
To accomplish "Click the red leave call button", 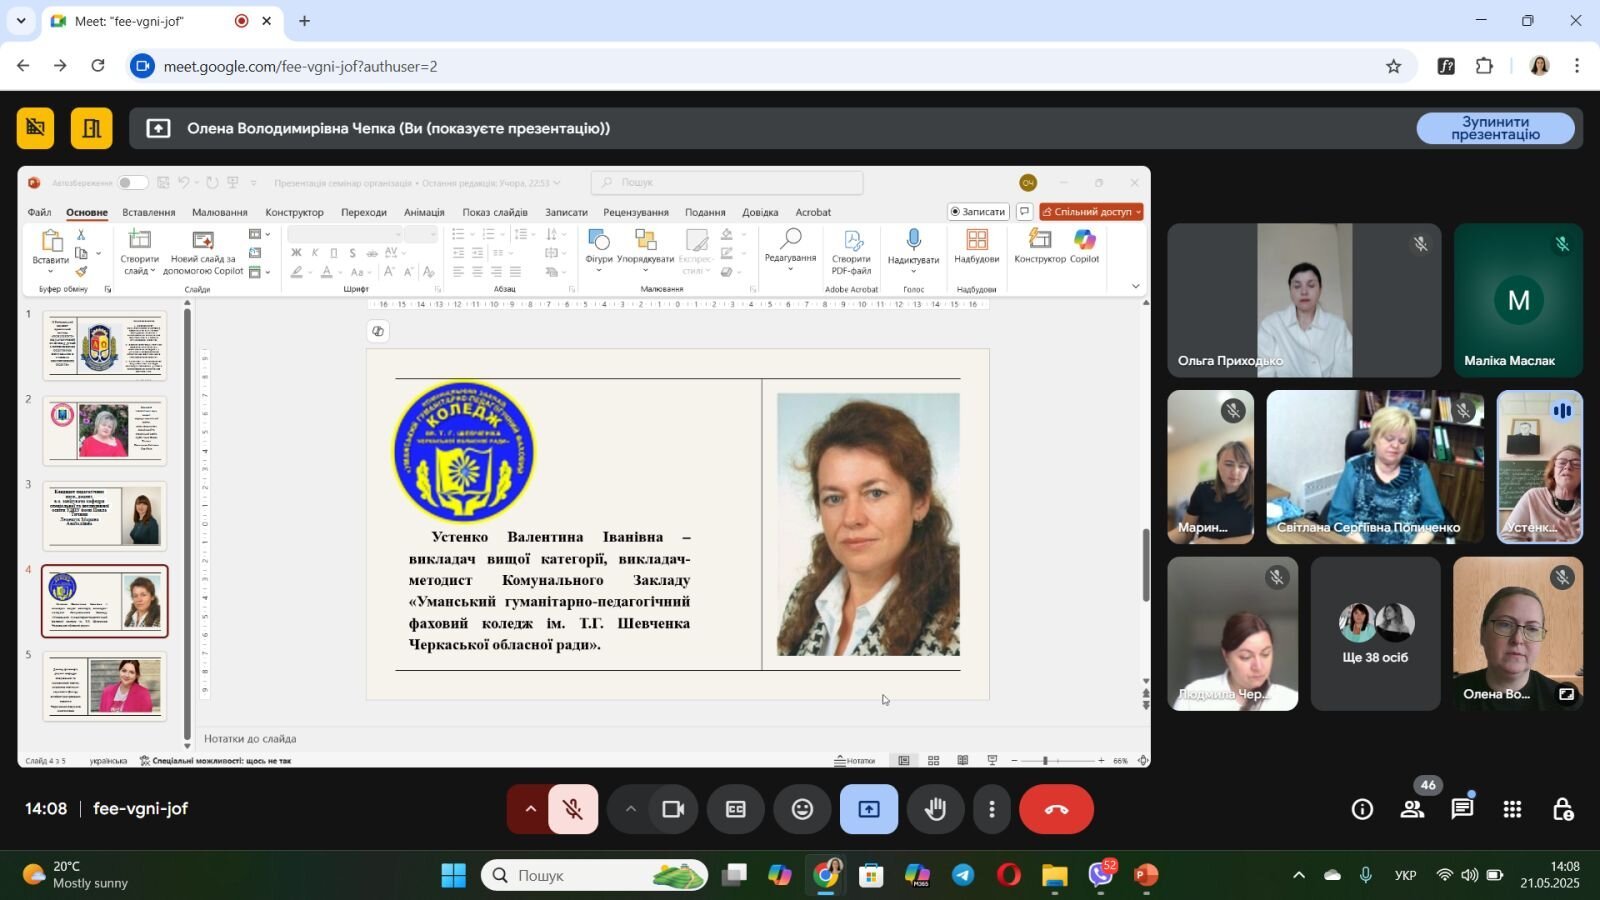I will coord(1056,809).
